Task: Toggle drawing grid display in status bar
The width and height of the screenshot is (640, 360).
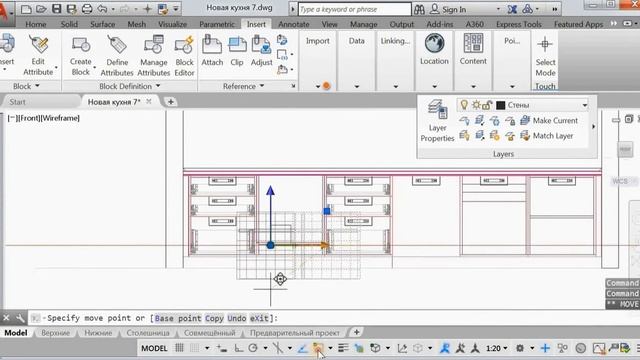Action: 179,348
